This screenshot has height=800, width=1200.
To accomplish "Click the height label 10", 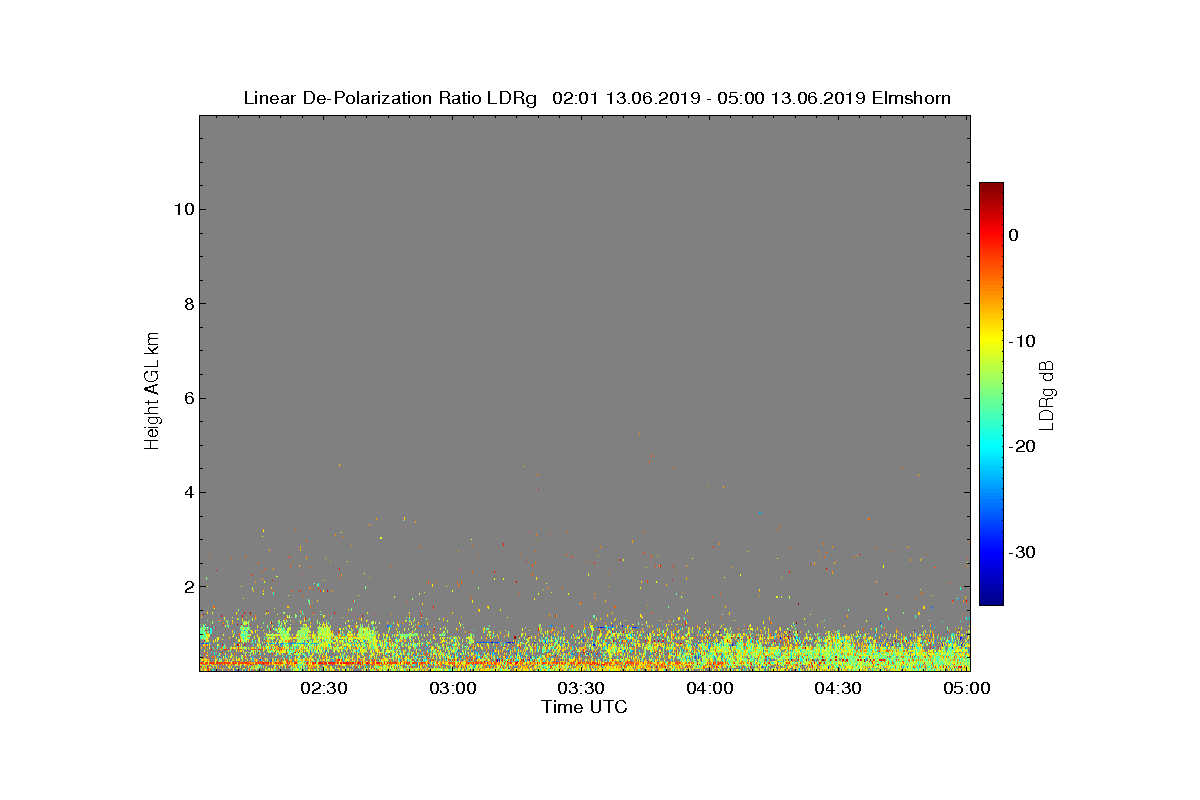I will coord(183,209).
